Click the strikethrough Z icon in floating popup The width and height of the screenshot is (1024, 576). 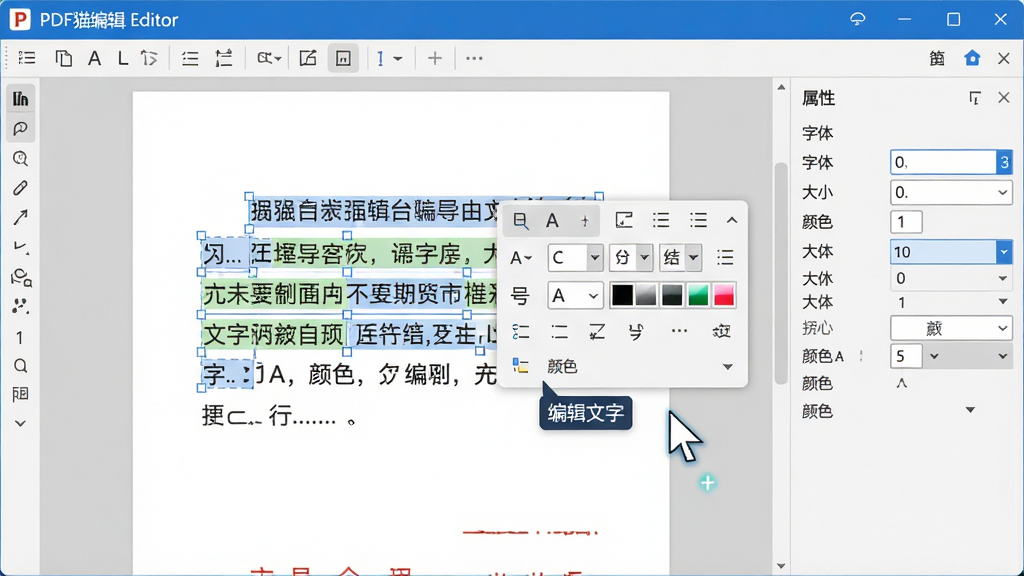[597, 332]
